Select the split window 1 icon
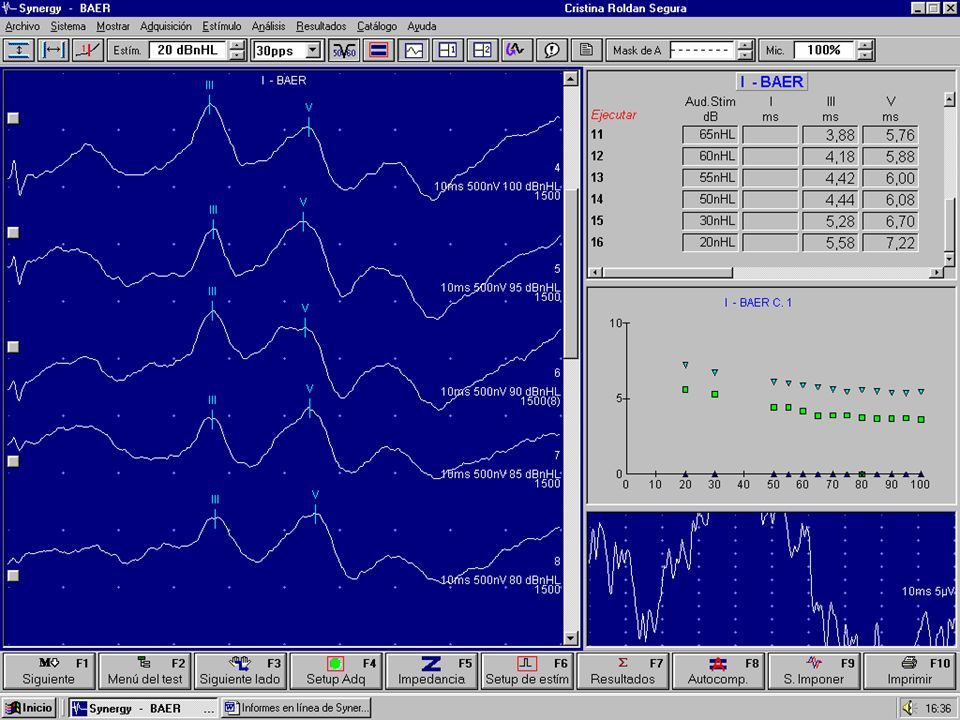The height and width of the screenshot is (720, 960). [448, 50]
